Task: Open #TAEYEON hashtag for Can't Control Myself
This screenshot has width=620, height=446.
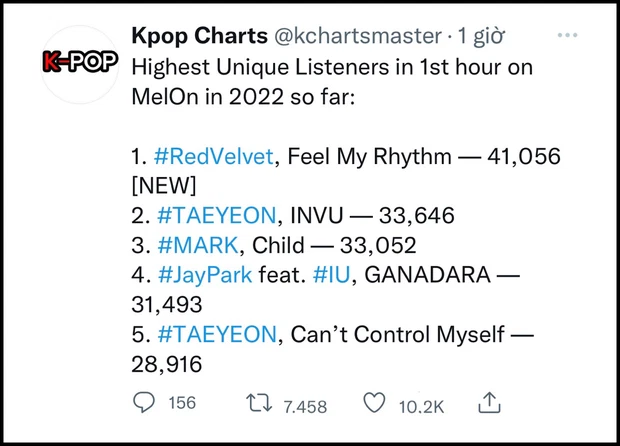Action: pyautogui.click(x=217, y=334)
